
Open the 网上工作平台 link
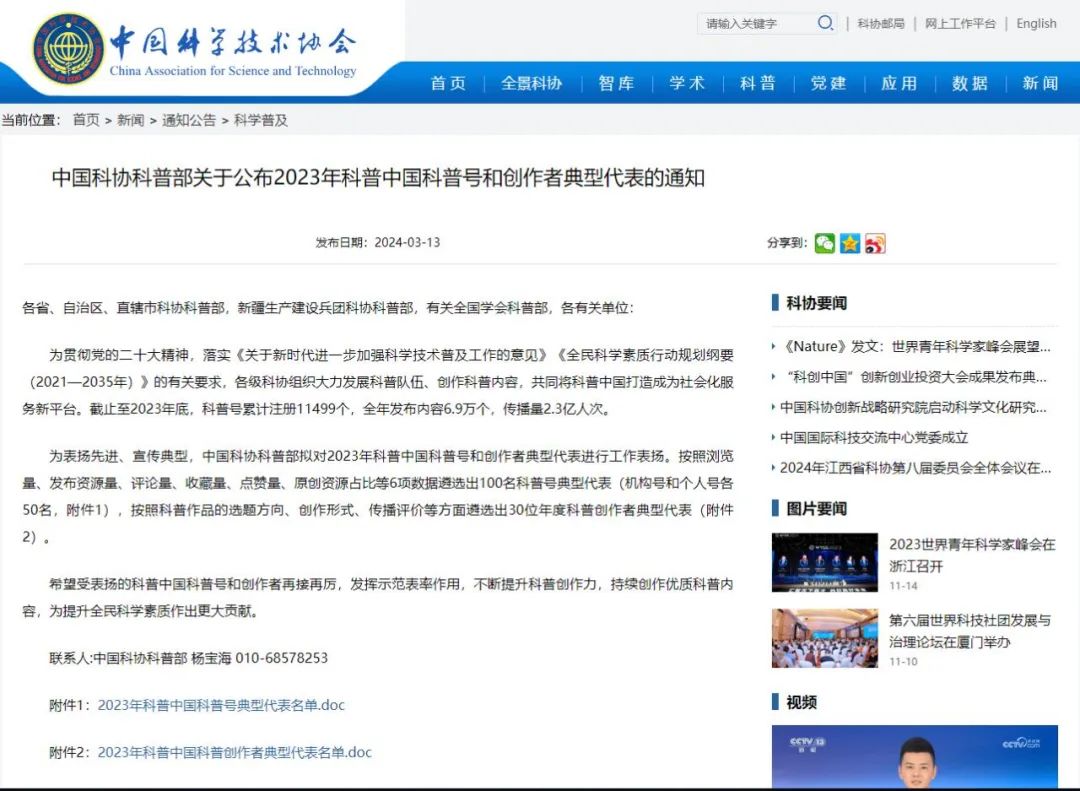[x=960, y=23]
